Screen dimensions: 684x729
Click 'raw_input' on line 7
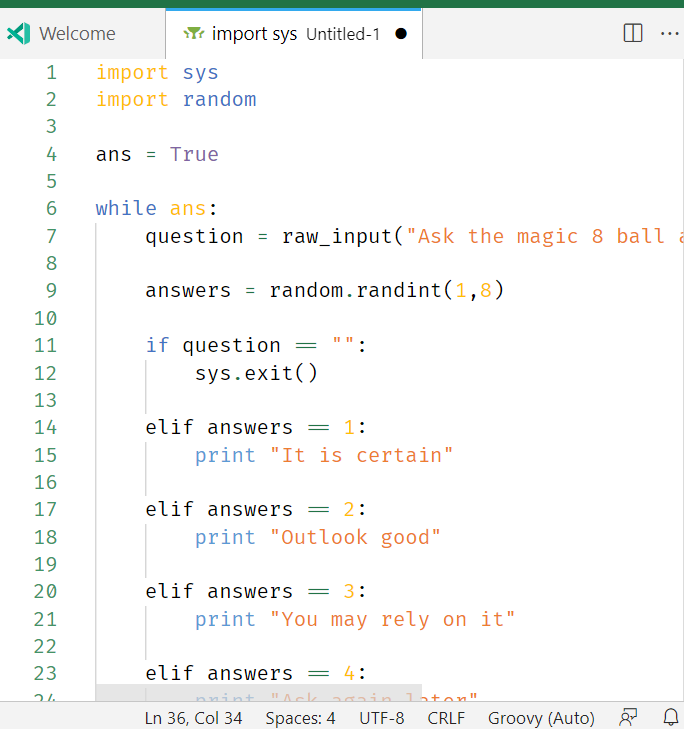click(337, 236)
